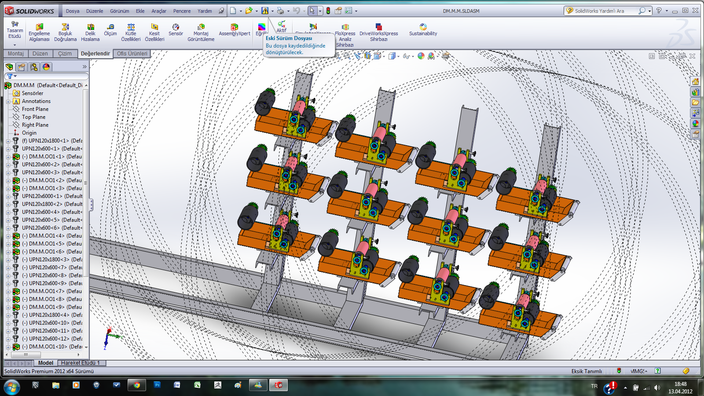Open the Düzenle menu
The height and width of the screenshot is (396, 704).
click(x=94, y=11)
